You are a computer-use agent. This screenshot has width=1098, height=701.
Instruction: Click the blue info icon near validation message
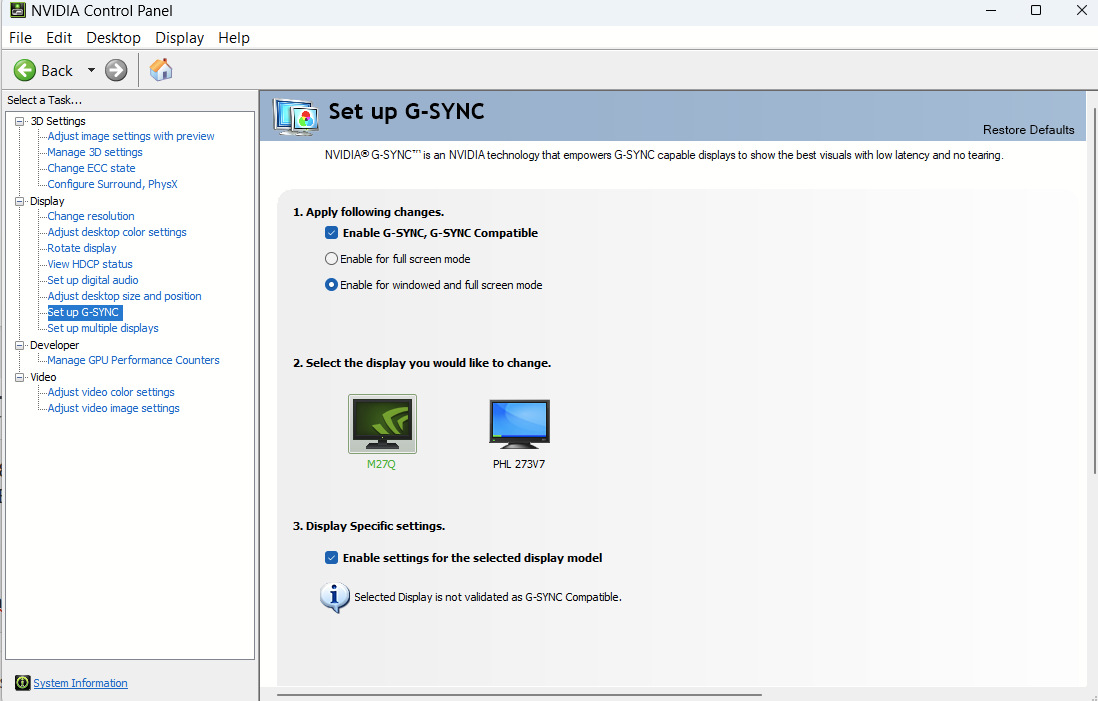pos(334,596)
